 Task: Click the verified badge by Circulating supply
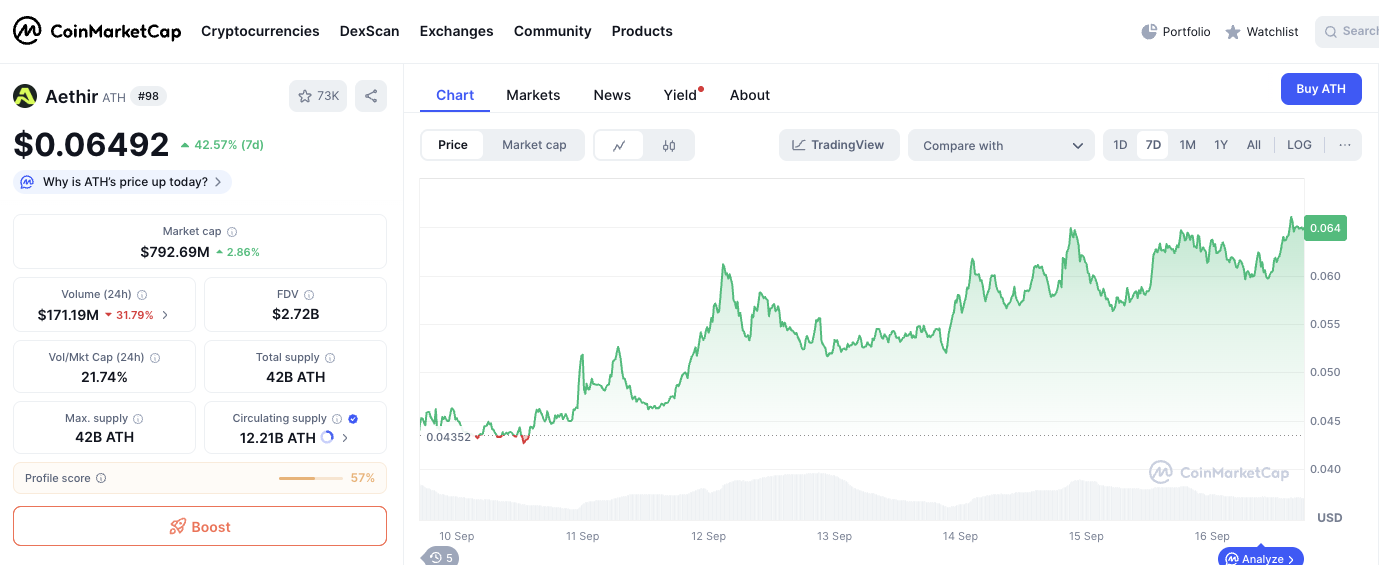353,419
